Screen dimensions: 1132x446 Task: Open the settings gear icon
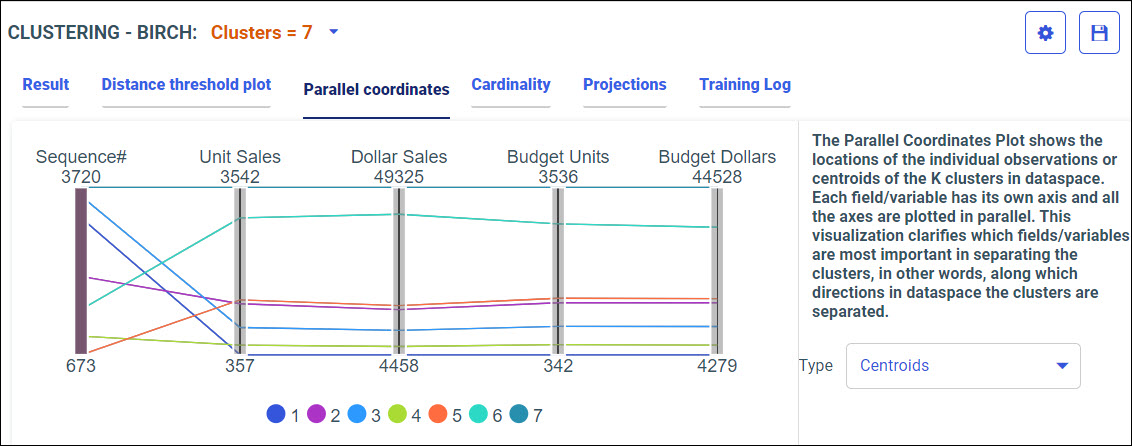pos(1045,33)
